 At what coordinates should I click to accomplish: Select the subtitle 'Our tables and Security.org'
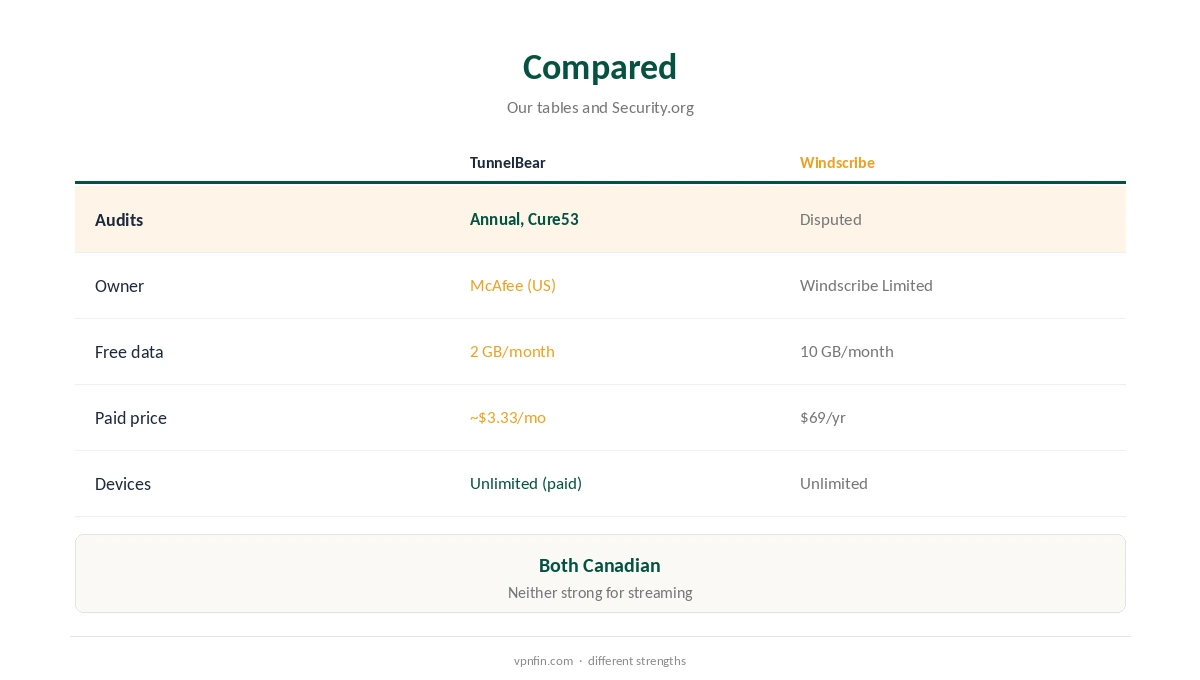[x=600, y=107]
